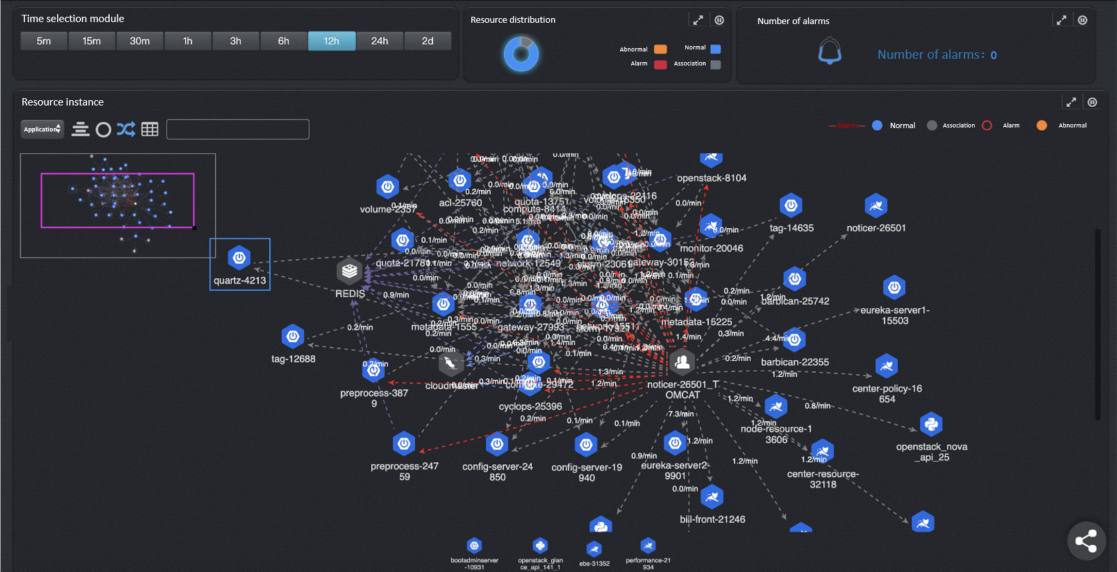Select the 12h time range

[331, 41]
